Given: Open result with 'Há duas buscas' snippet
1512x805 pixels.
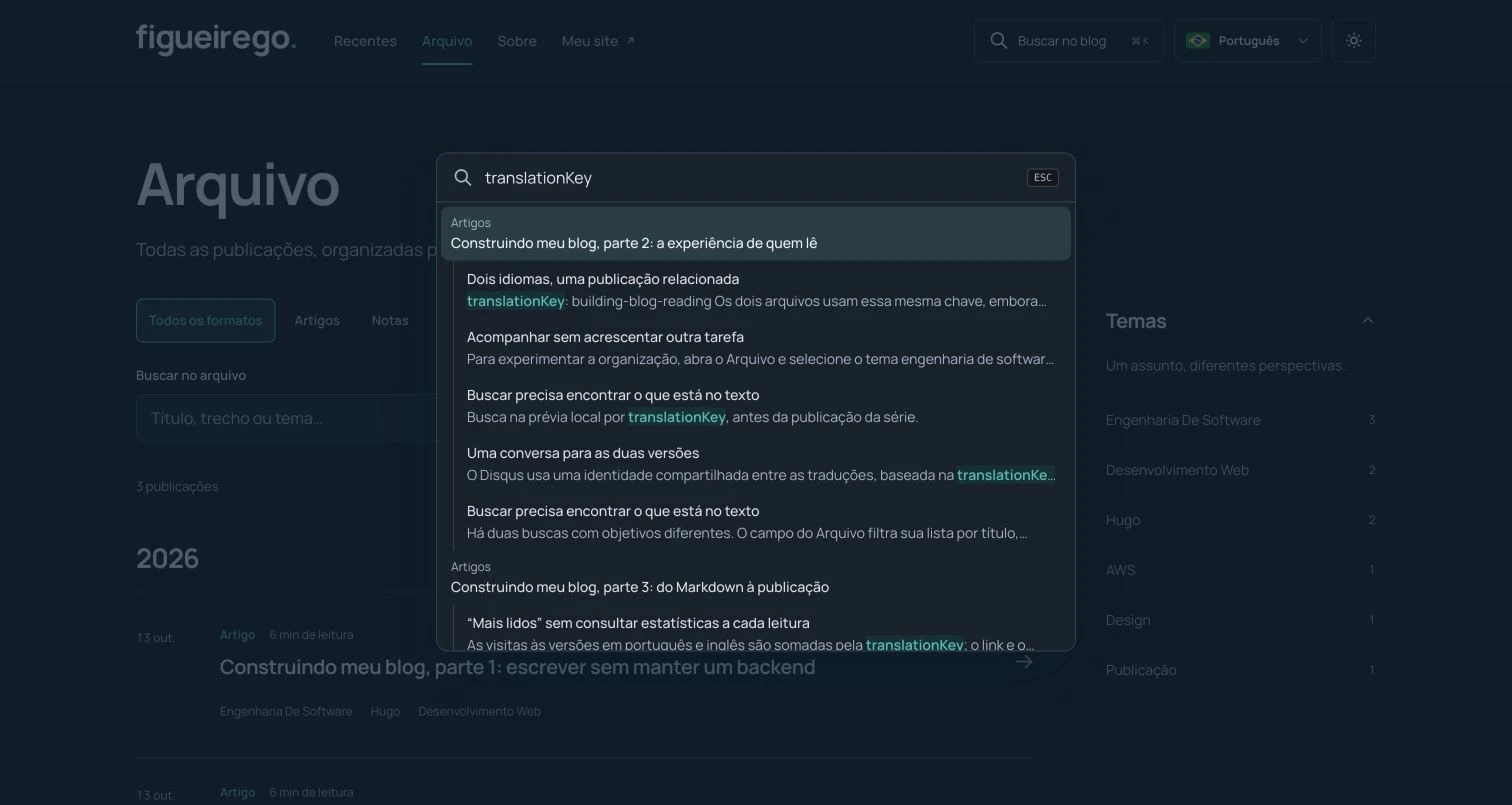Looking at the screenshot, I should click(756, 522).
